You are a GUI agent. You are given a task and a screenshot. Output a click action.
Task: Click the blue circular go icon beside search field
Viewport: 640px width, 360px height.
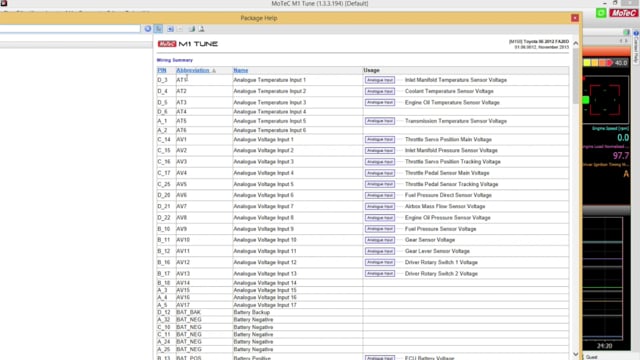tap(148, 29)
